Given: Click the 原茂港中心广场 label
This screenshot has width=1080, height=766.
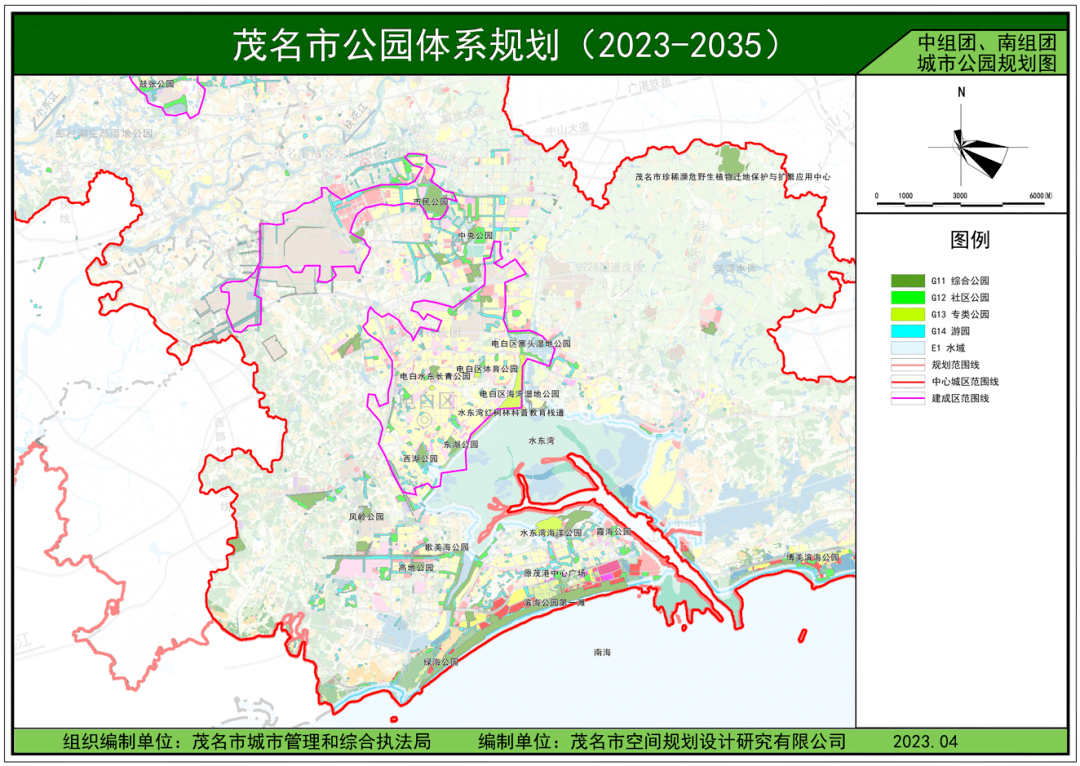Looking at the screenshot, I should pos(554,573).
